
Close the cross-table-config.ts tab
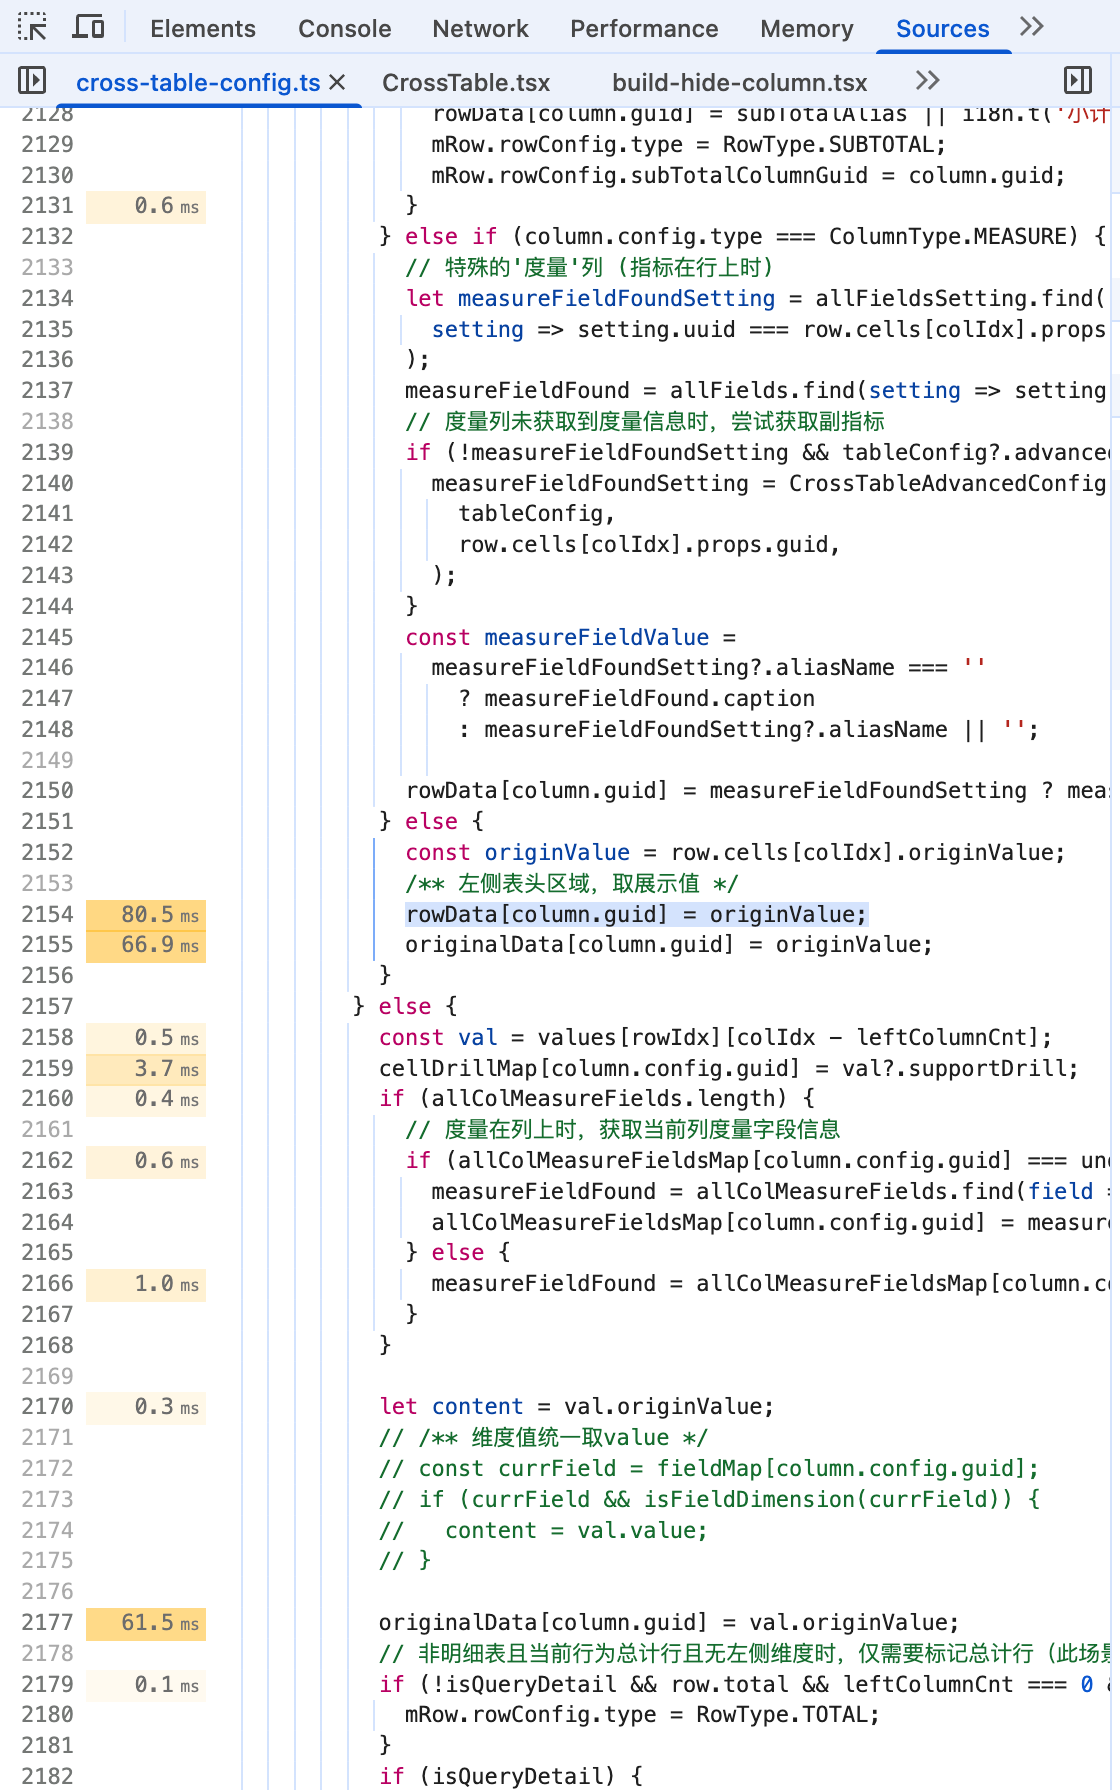click(337, 82)
